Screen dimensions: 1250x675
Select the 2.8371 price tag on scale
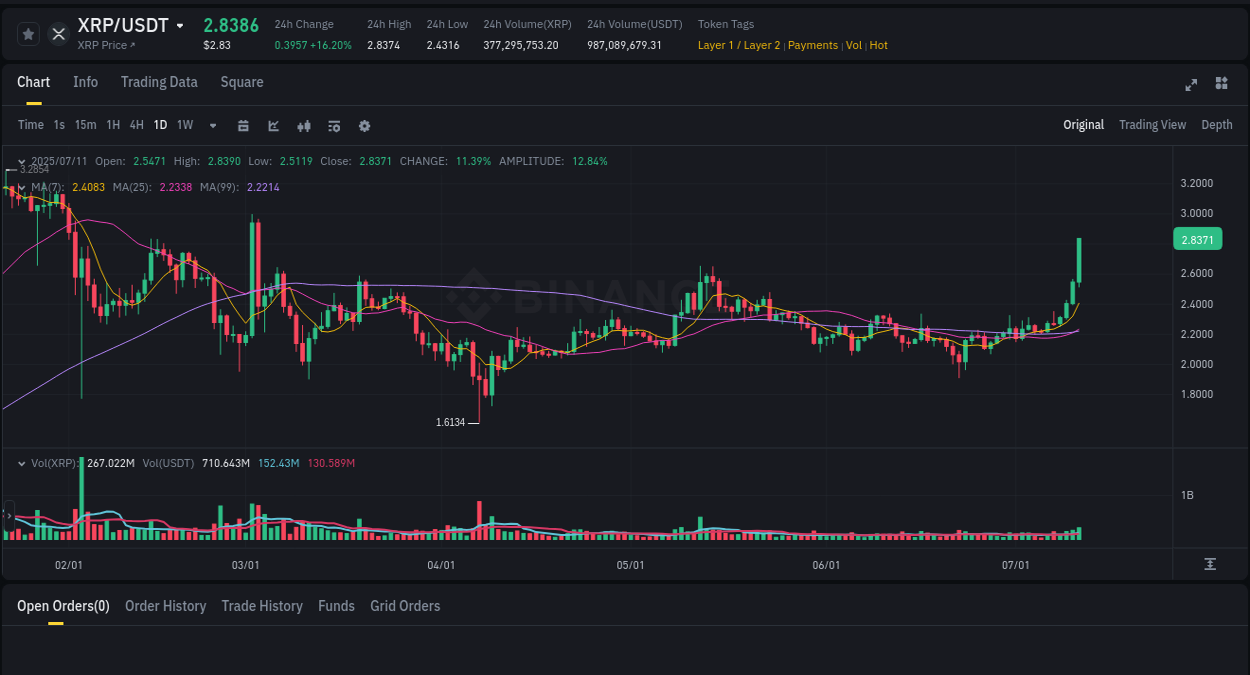1196,239
